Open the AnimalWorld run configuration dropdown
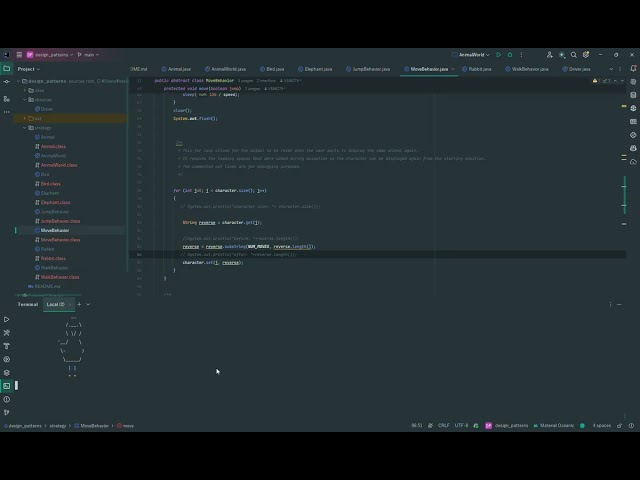The image size is (640, 480). 471,55
